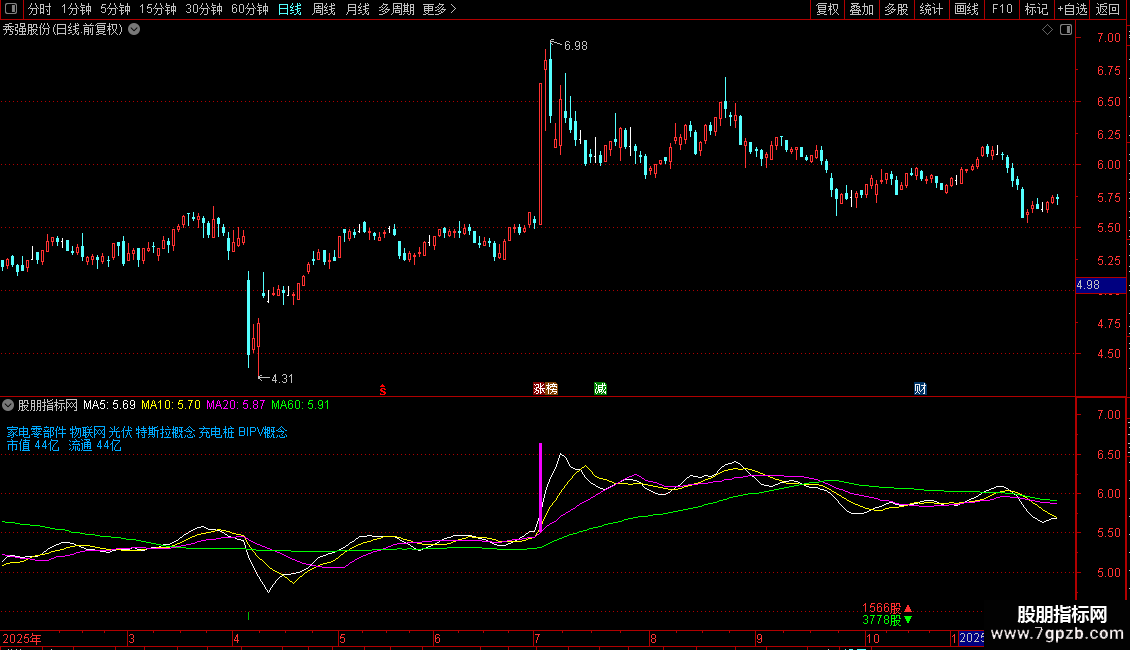Screen dimensions: 1130x650
Task: Open 多周期 multi-period view
Action: (x=396, y=9)
